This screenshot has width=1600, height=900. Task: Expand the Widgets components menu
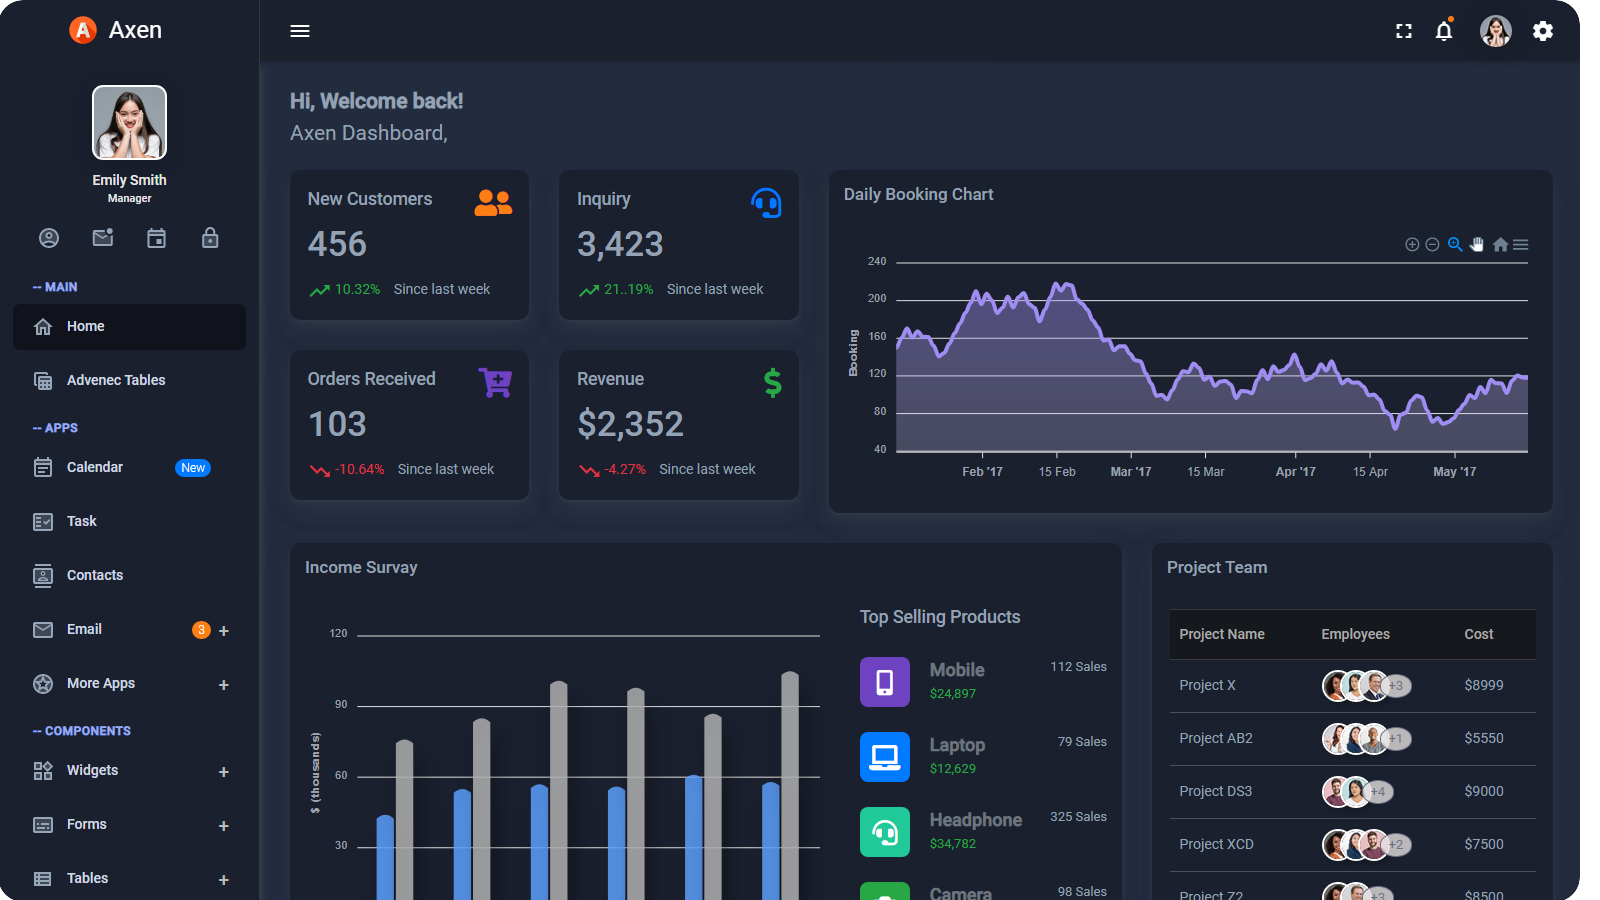coord(92,770)
